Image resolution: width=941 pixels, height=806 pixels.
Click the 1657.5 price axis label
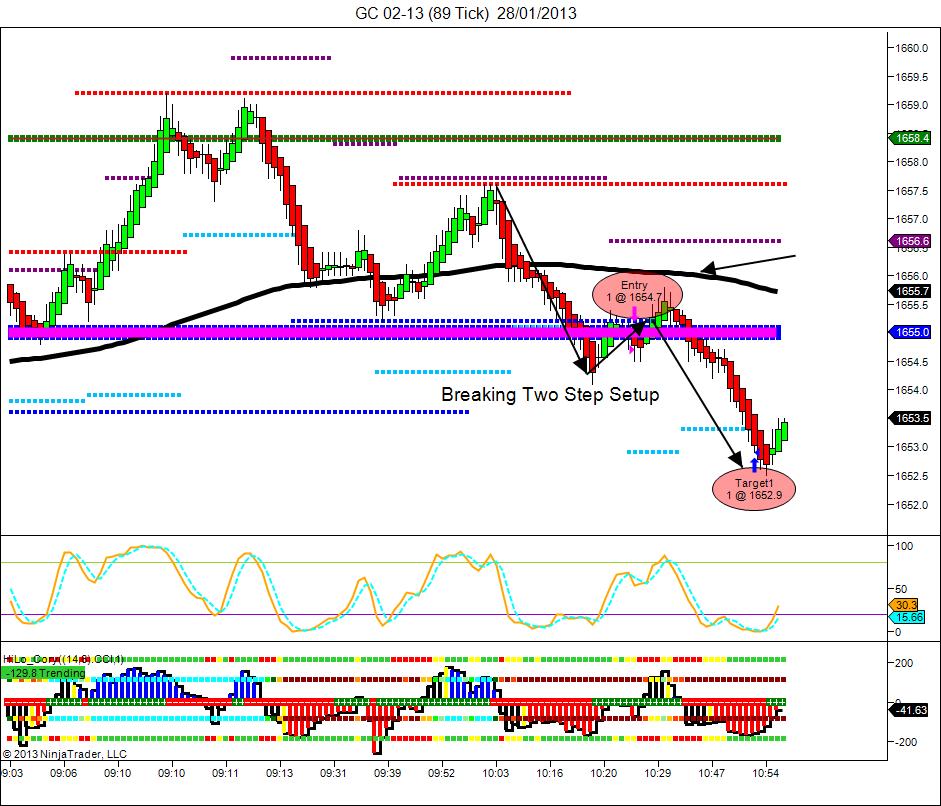point(912,191)
